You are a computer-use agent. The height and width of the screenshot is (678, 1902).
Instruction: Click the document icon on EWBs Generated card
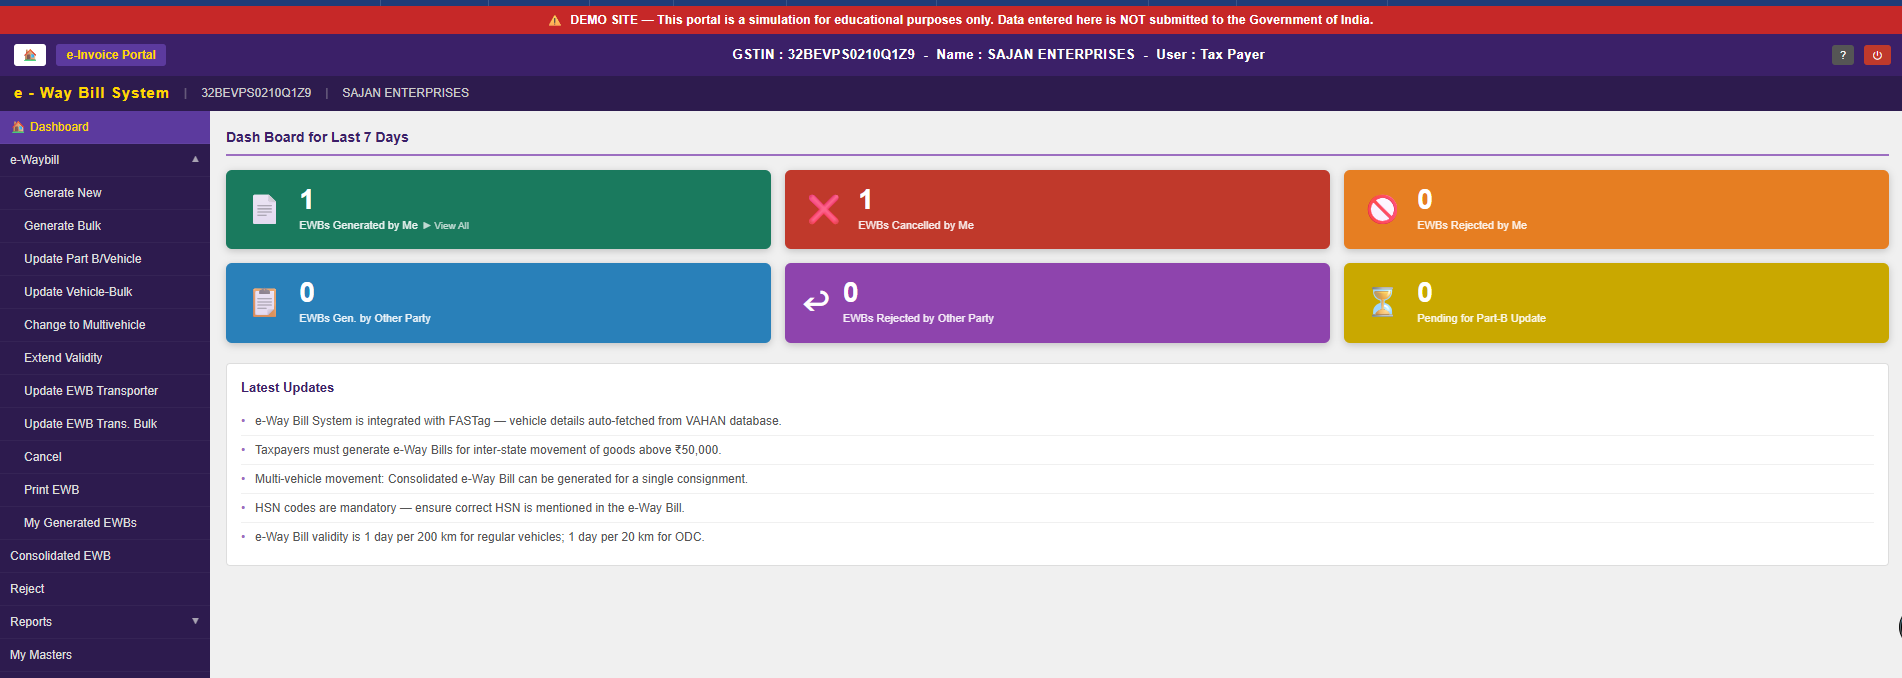pos(264,209)
